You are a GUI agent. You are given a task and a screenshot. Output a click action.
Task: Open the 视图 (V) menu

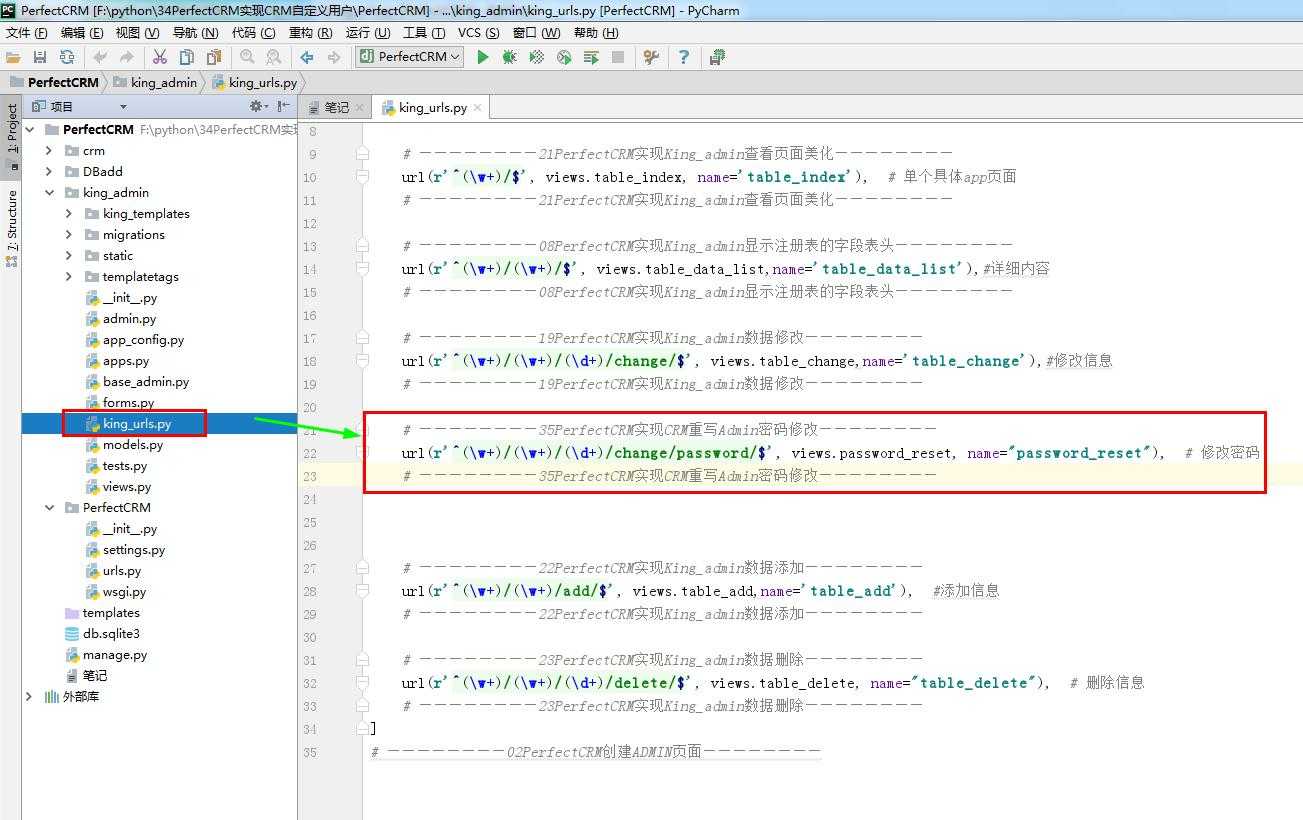(137, 33)
